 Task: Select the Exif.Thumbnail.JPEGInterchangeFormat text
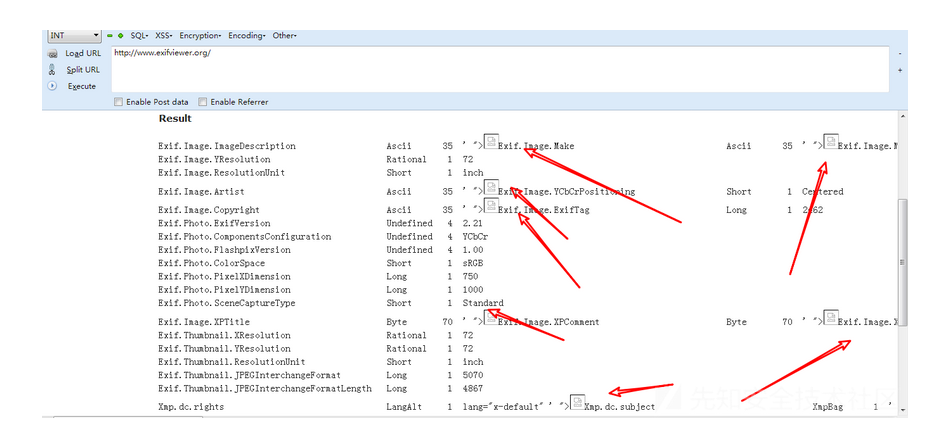pos(250,375)
